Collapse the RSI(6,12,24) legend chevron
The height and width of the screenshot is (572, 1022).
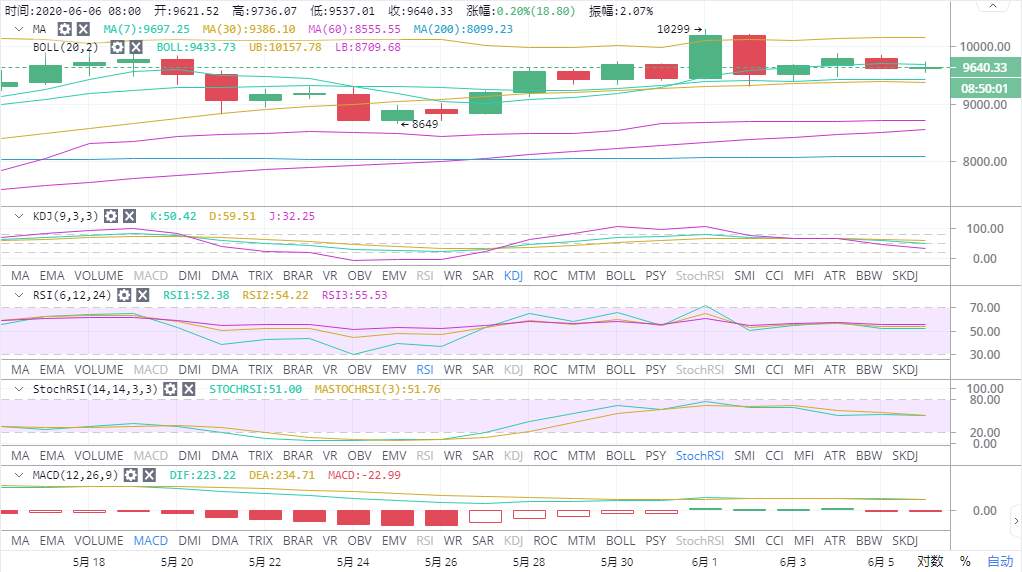[19, 295]
